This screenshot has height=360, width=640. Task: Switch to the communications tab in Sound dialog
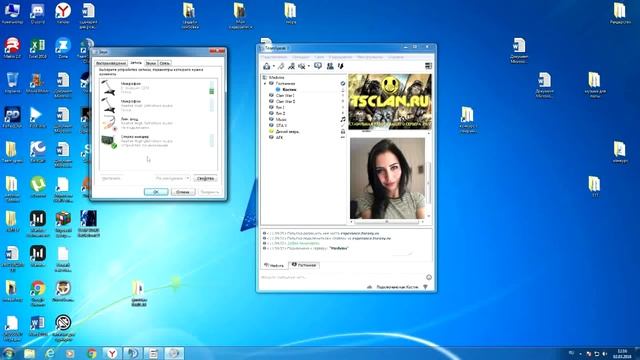tap(164, 63)
